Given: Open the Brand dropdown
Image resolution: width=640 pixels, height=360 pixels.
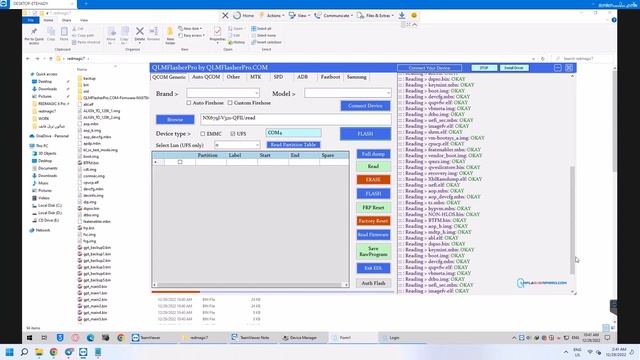Looking at the screenshot, I should point(223,93).
